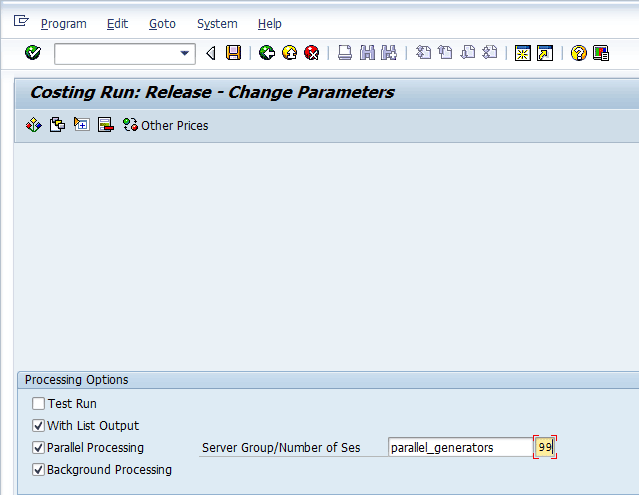Viewport: 639px width, 495px height.
Task: Collapse the command field with the triangle icon
Action: [x=211, y=53]
